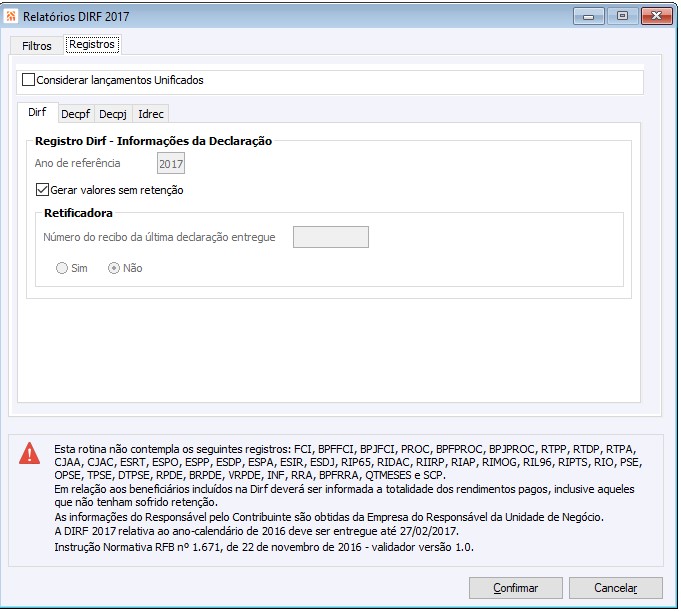Uncheck Gerar valores sem retenção
Screen dimensions: 681x611
tap(42, 190)
